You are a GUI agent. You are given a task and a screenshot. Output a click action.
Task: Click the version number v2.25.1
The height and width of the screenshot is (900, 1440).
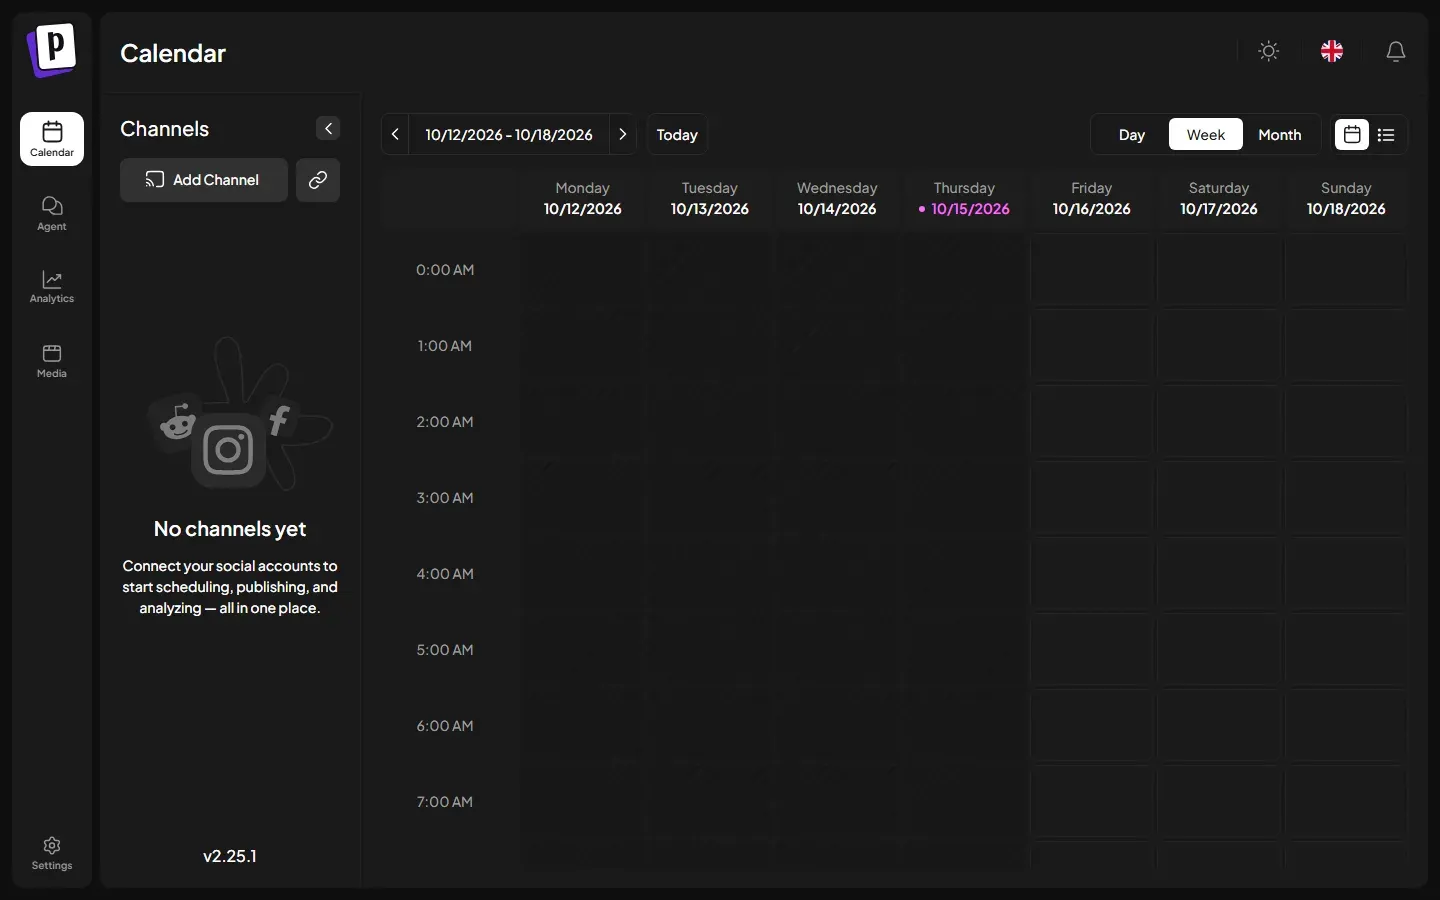click(230, 856)
